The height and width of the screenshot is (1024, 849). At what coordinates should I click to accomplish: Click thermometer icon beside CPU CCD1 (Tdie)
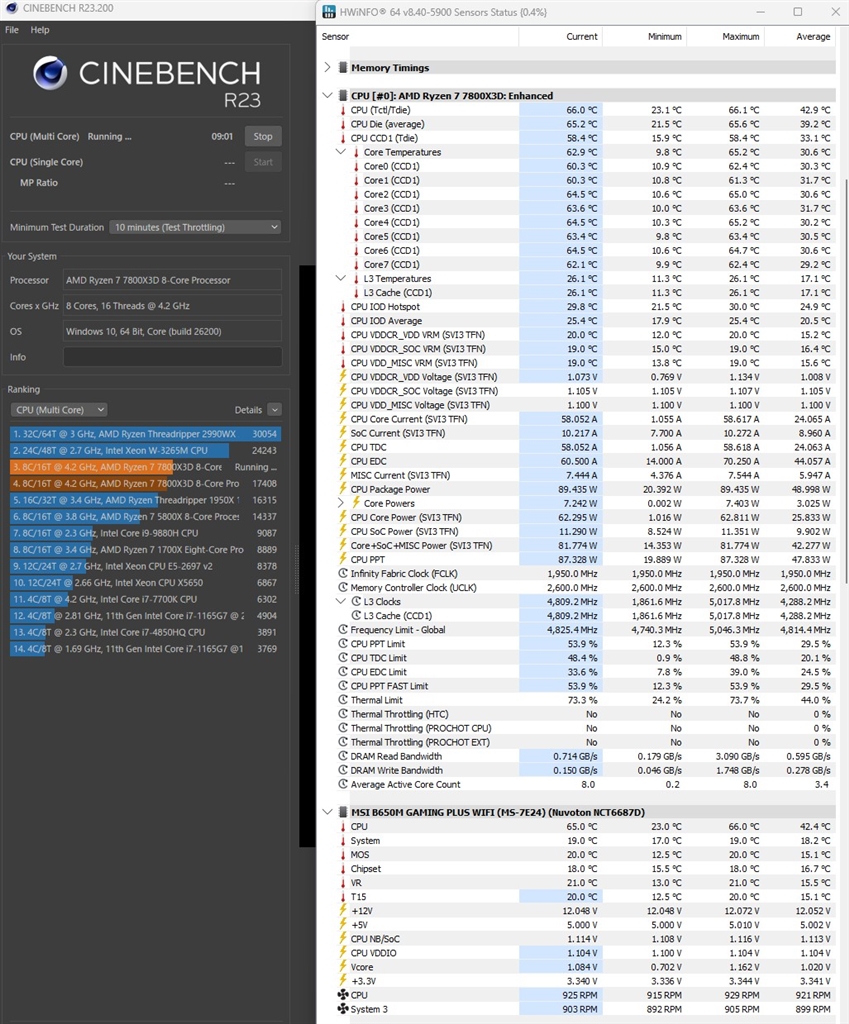click(x=343, y=138)
